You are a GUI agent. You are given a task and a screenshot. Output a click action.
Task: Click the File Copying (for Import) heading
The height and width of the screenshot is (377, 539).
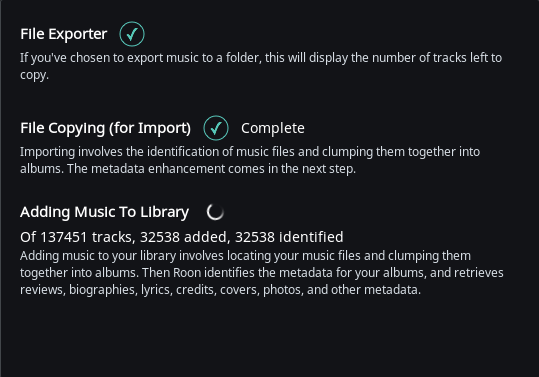106,128
